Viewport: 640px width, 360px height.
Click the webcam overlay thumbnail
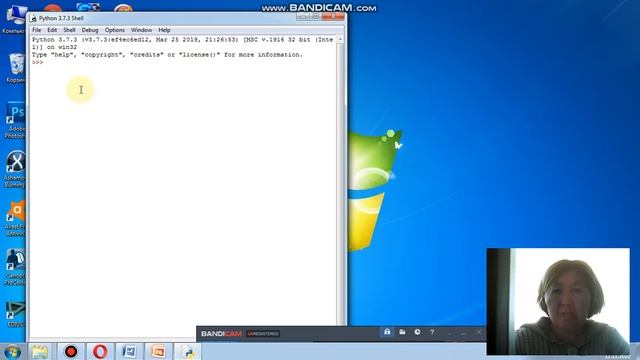tap(558, 301)
